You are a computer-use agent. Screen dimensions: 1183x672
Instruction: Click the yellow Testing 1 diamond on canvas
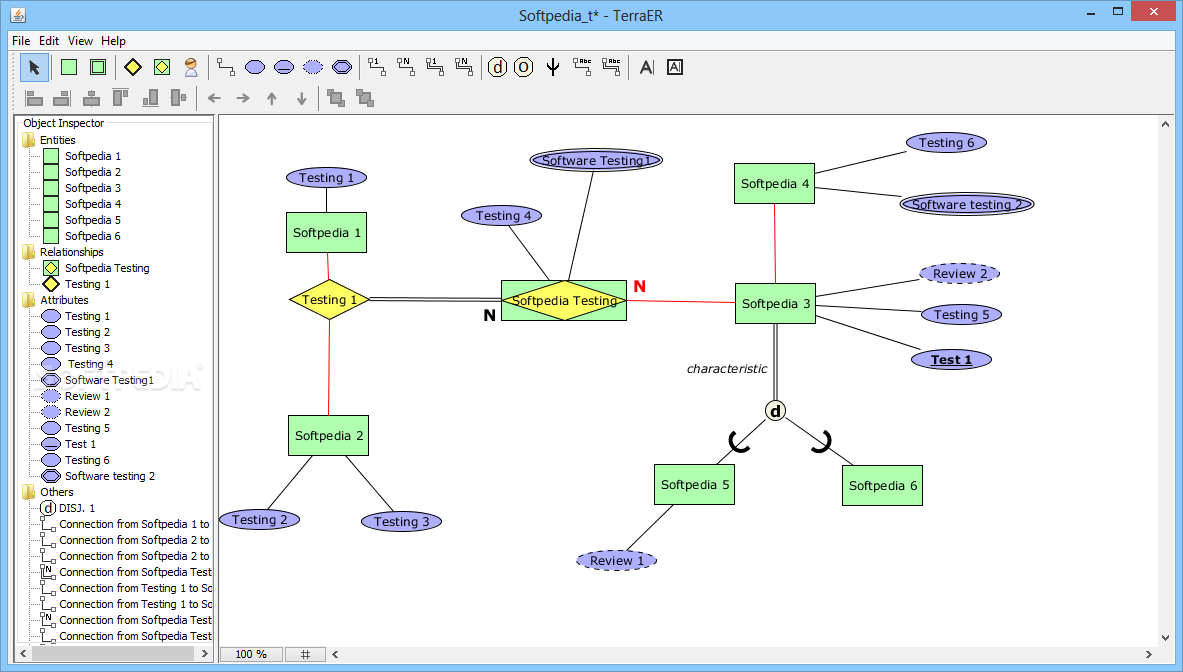pyautogui.click(x=329, y=299)
